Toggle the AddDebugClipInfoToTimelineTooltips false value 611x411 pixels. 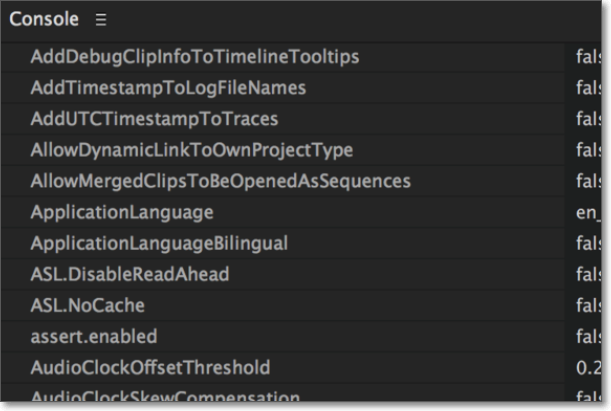tap(588, 57)
